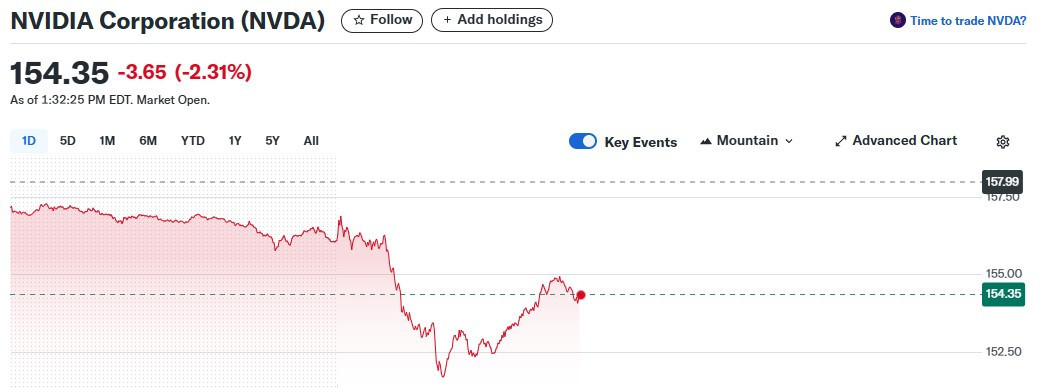The height and width of the screenshot is (388, 1040).
Task: Click the mountain chart type icon
Action: coord(706,141)
